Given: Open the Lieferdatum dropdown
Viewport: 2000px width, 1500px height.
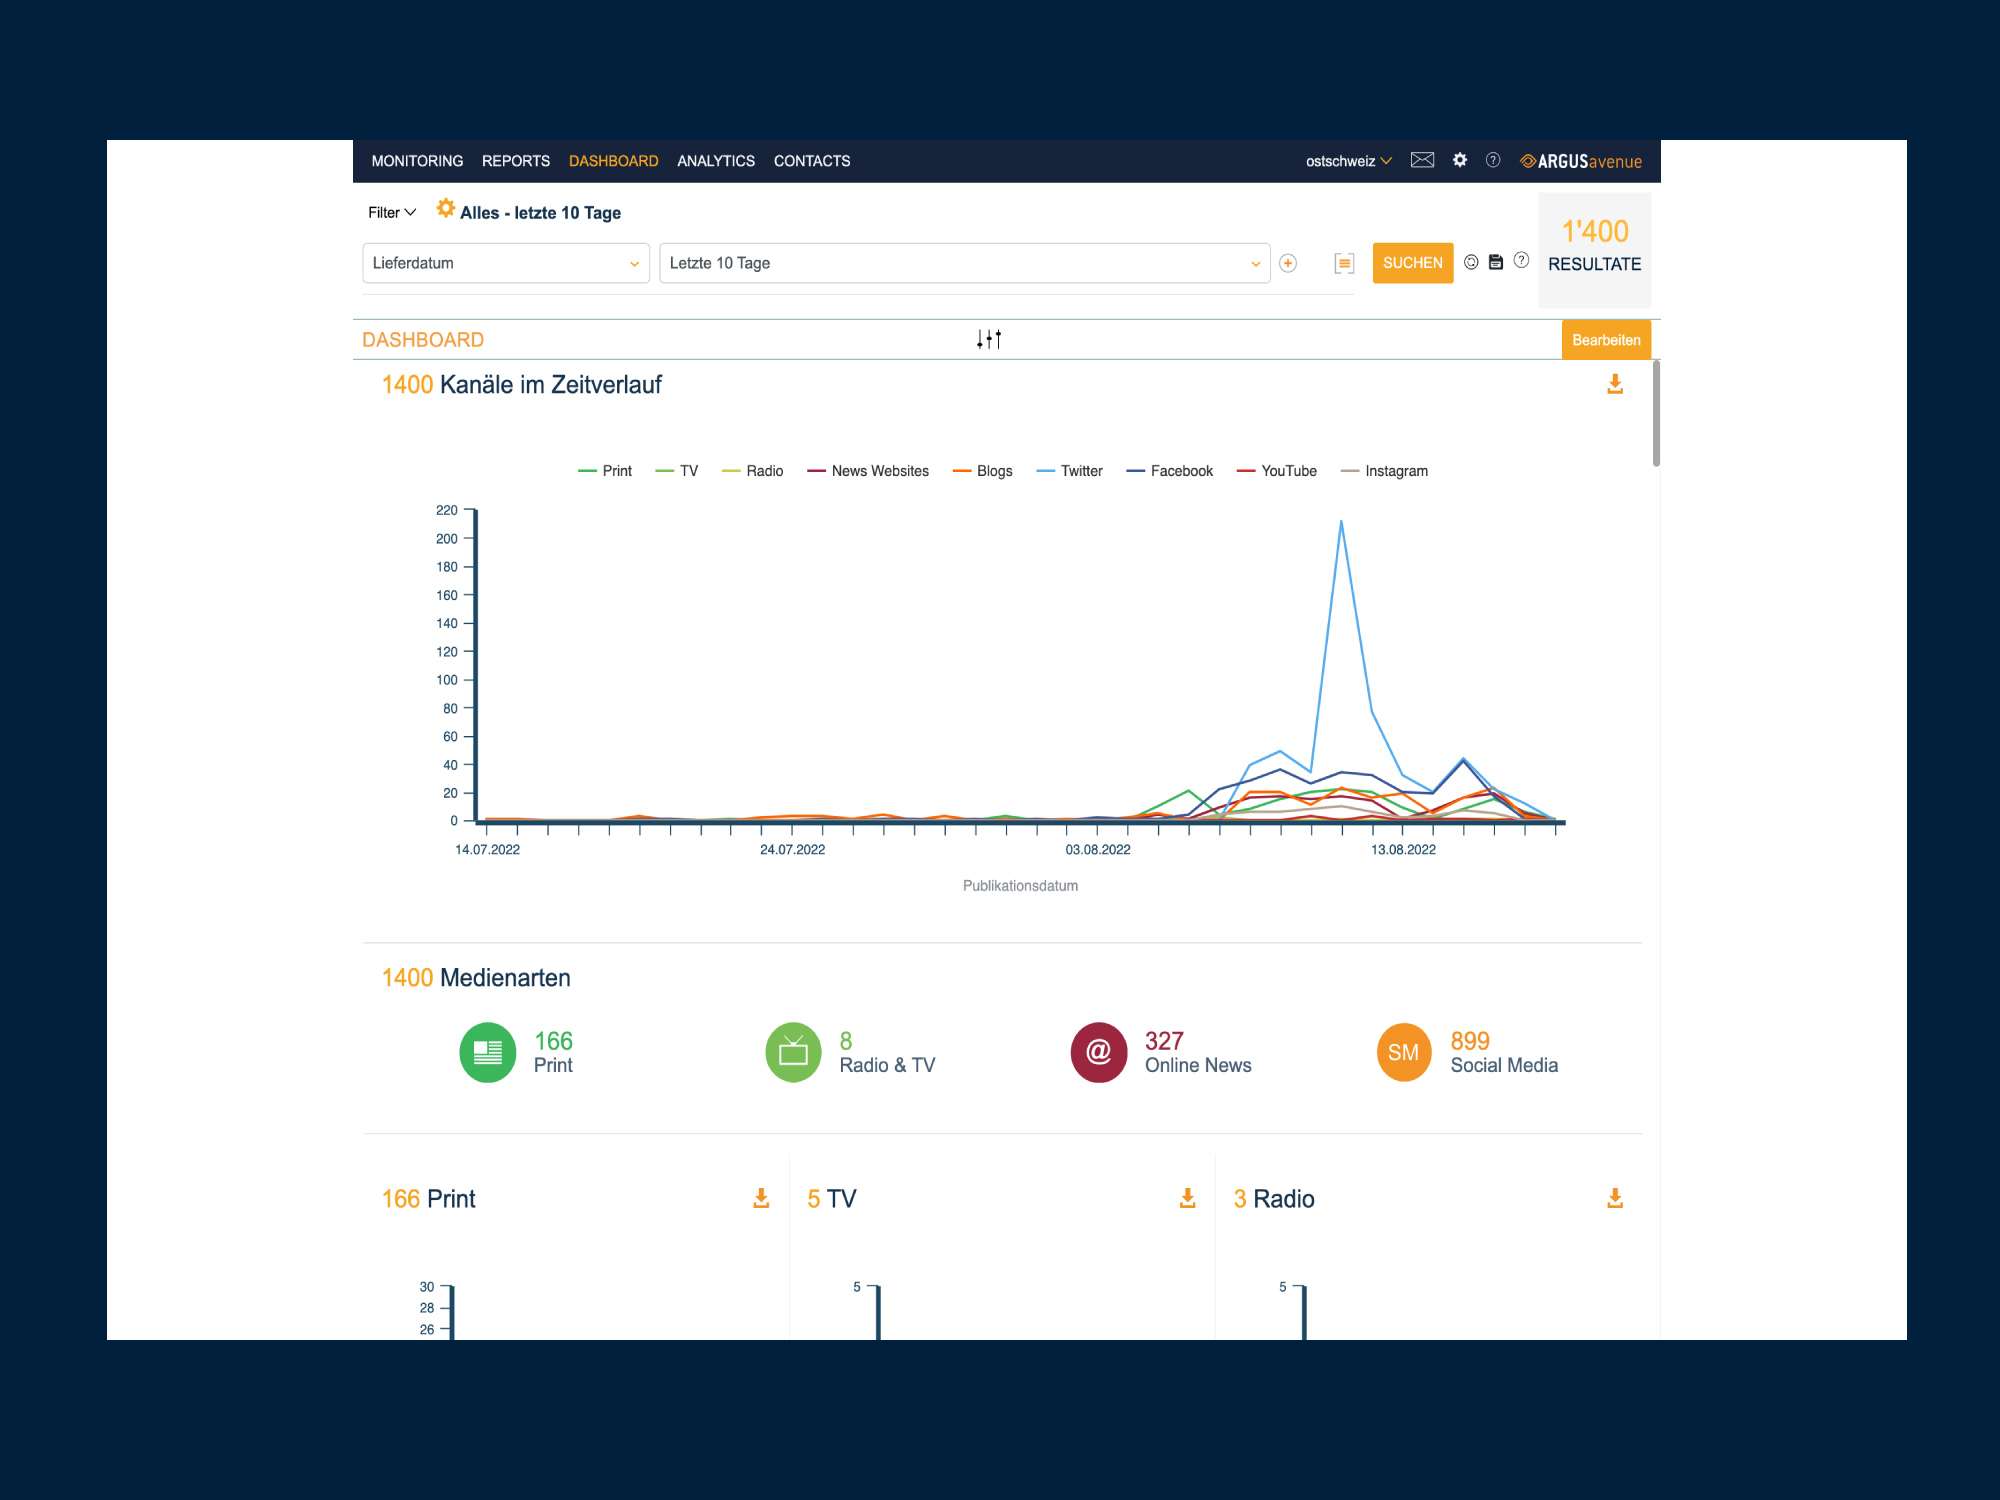Looking at the screenshot, I should [506, 263].
